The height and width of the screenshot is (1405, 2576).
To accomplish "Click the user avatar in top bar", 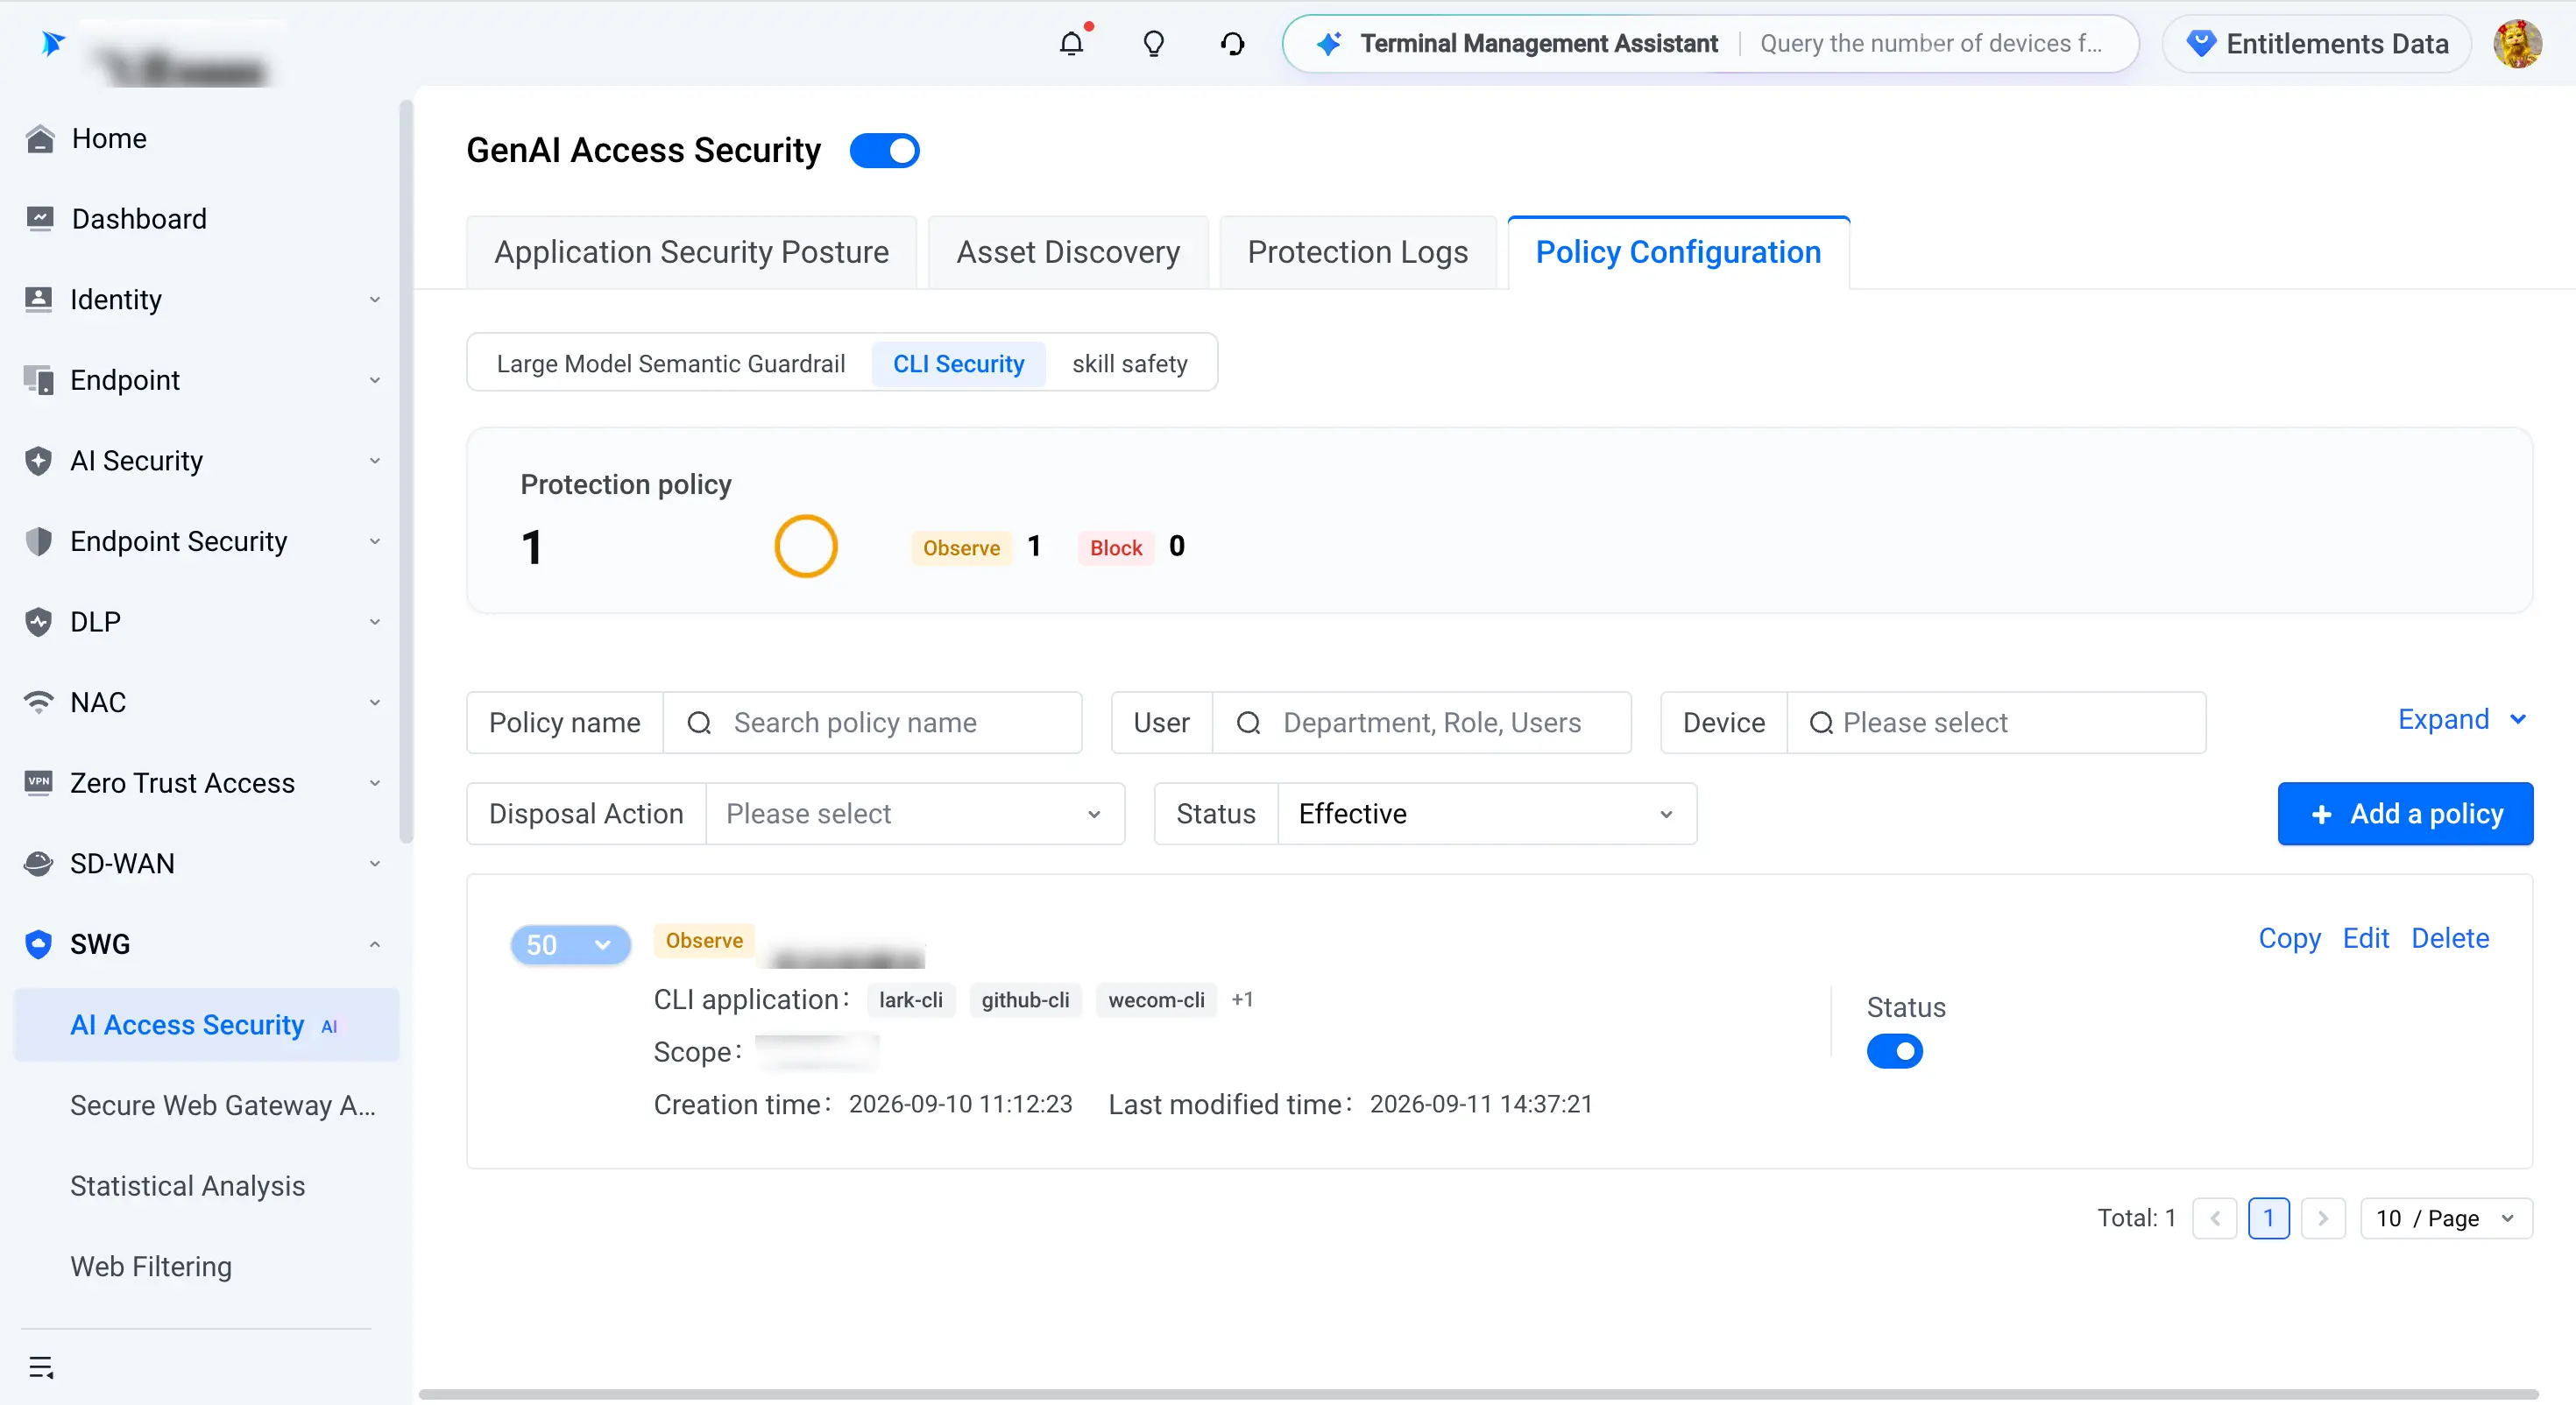I will coord(2517,44).
